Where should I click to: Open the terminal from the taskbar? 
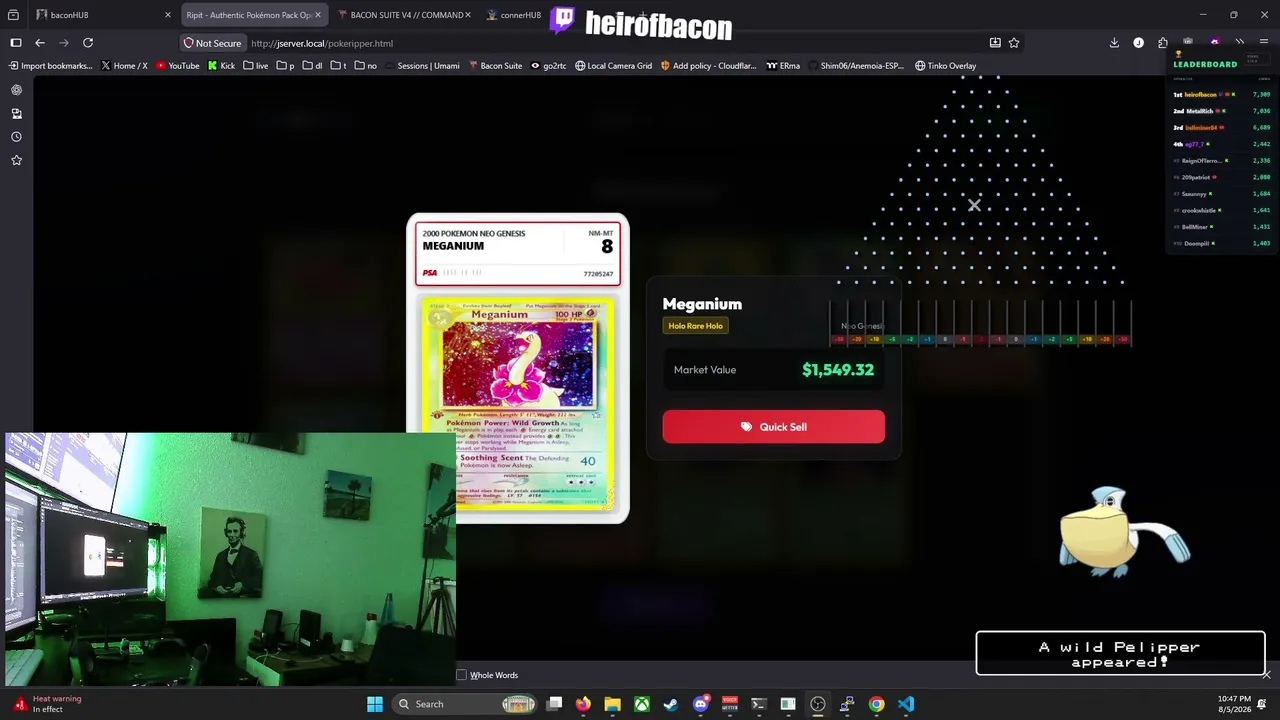pos(759,704)
